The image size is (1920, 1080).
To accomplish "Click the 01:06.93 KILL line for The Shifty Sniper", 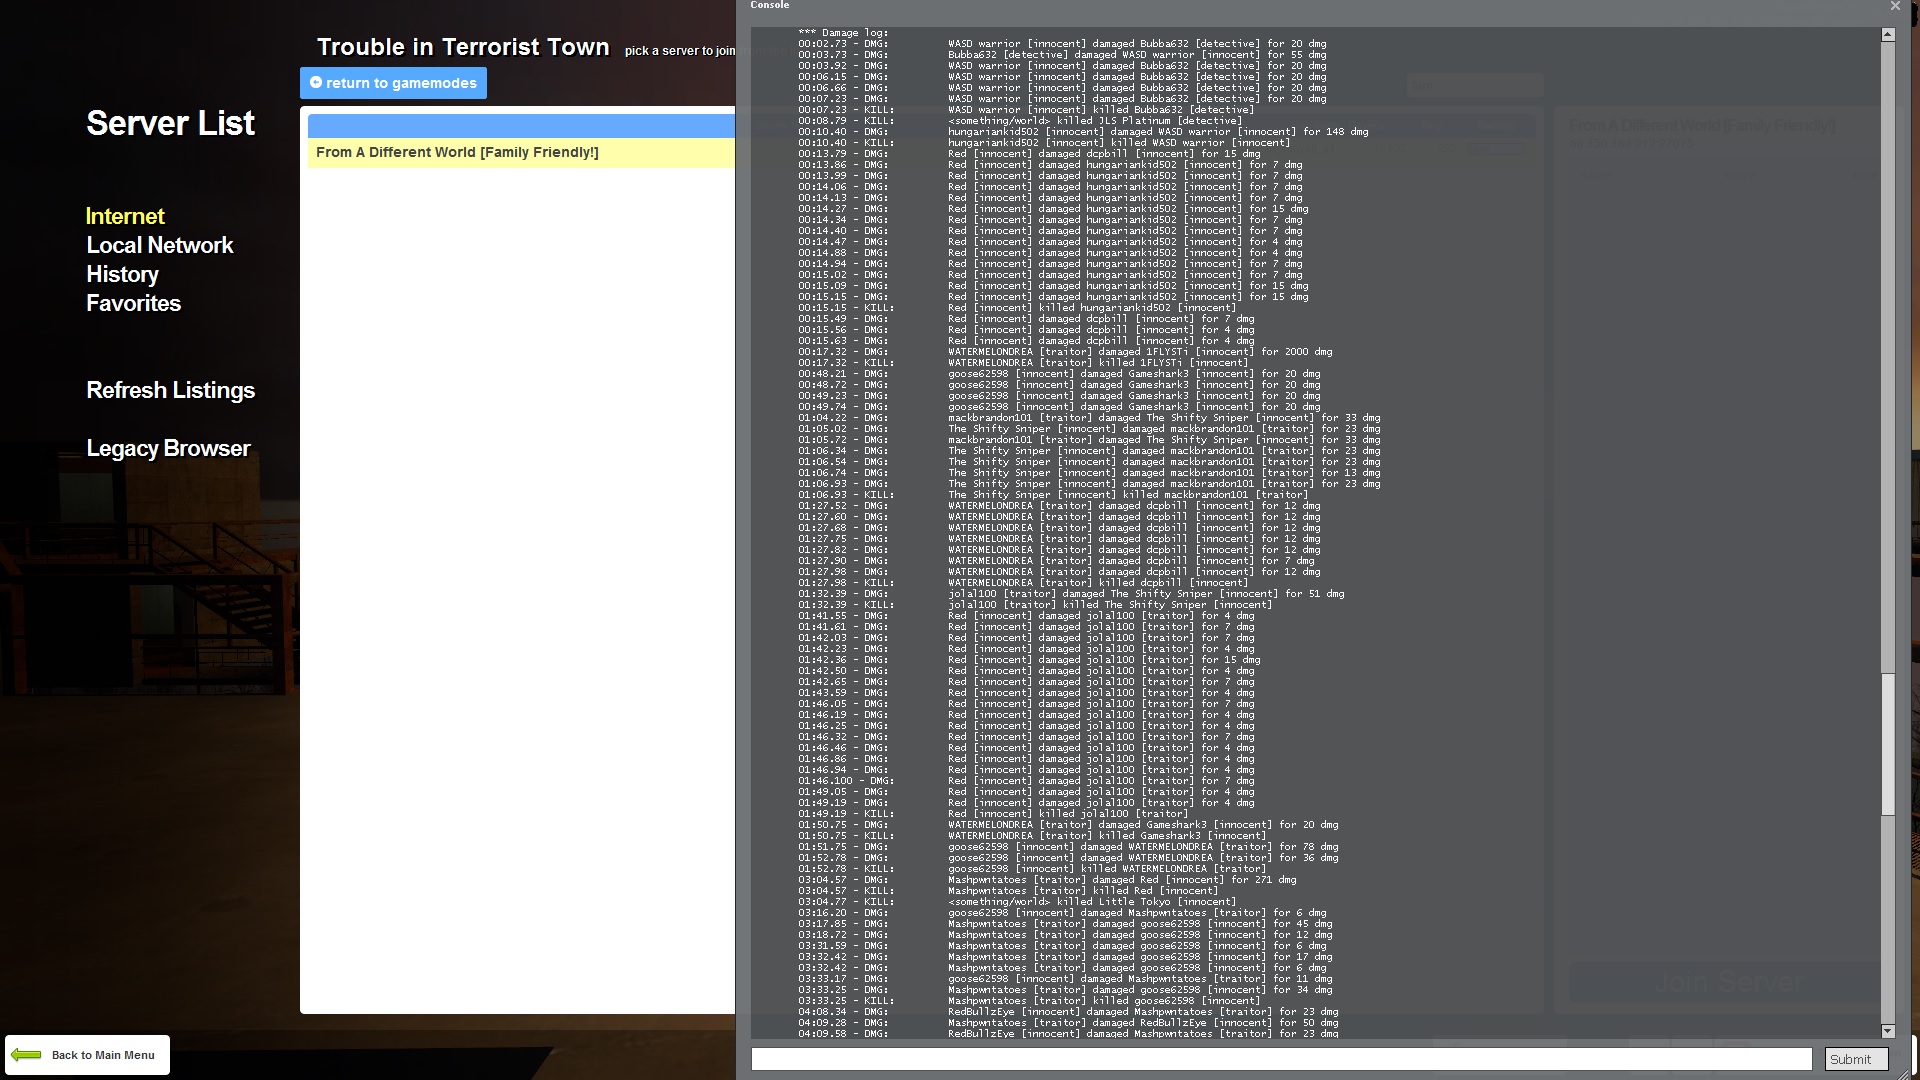I will point(1053,495).
